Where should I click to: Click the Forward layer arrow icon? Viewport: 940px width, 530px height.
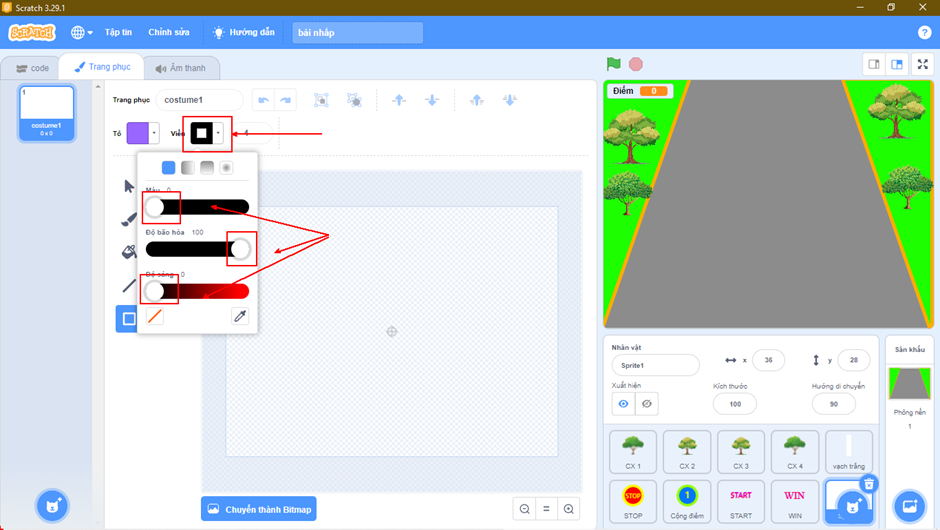tap(399, 100)
